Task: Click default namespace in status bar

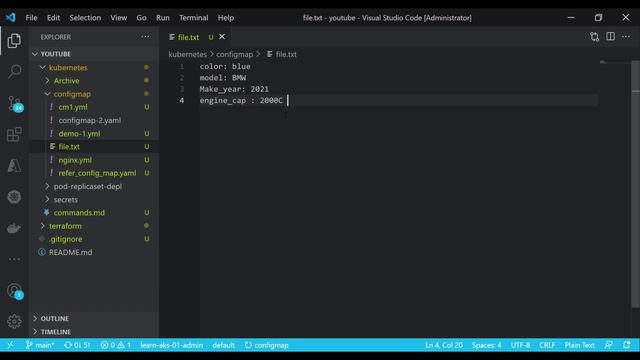Action: coord(223,345)
